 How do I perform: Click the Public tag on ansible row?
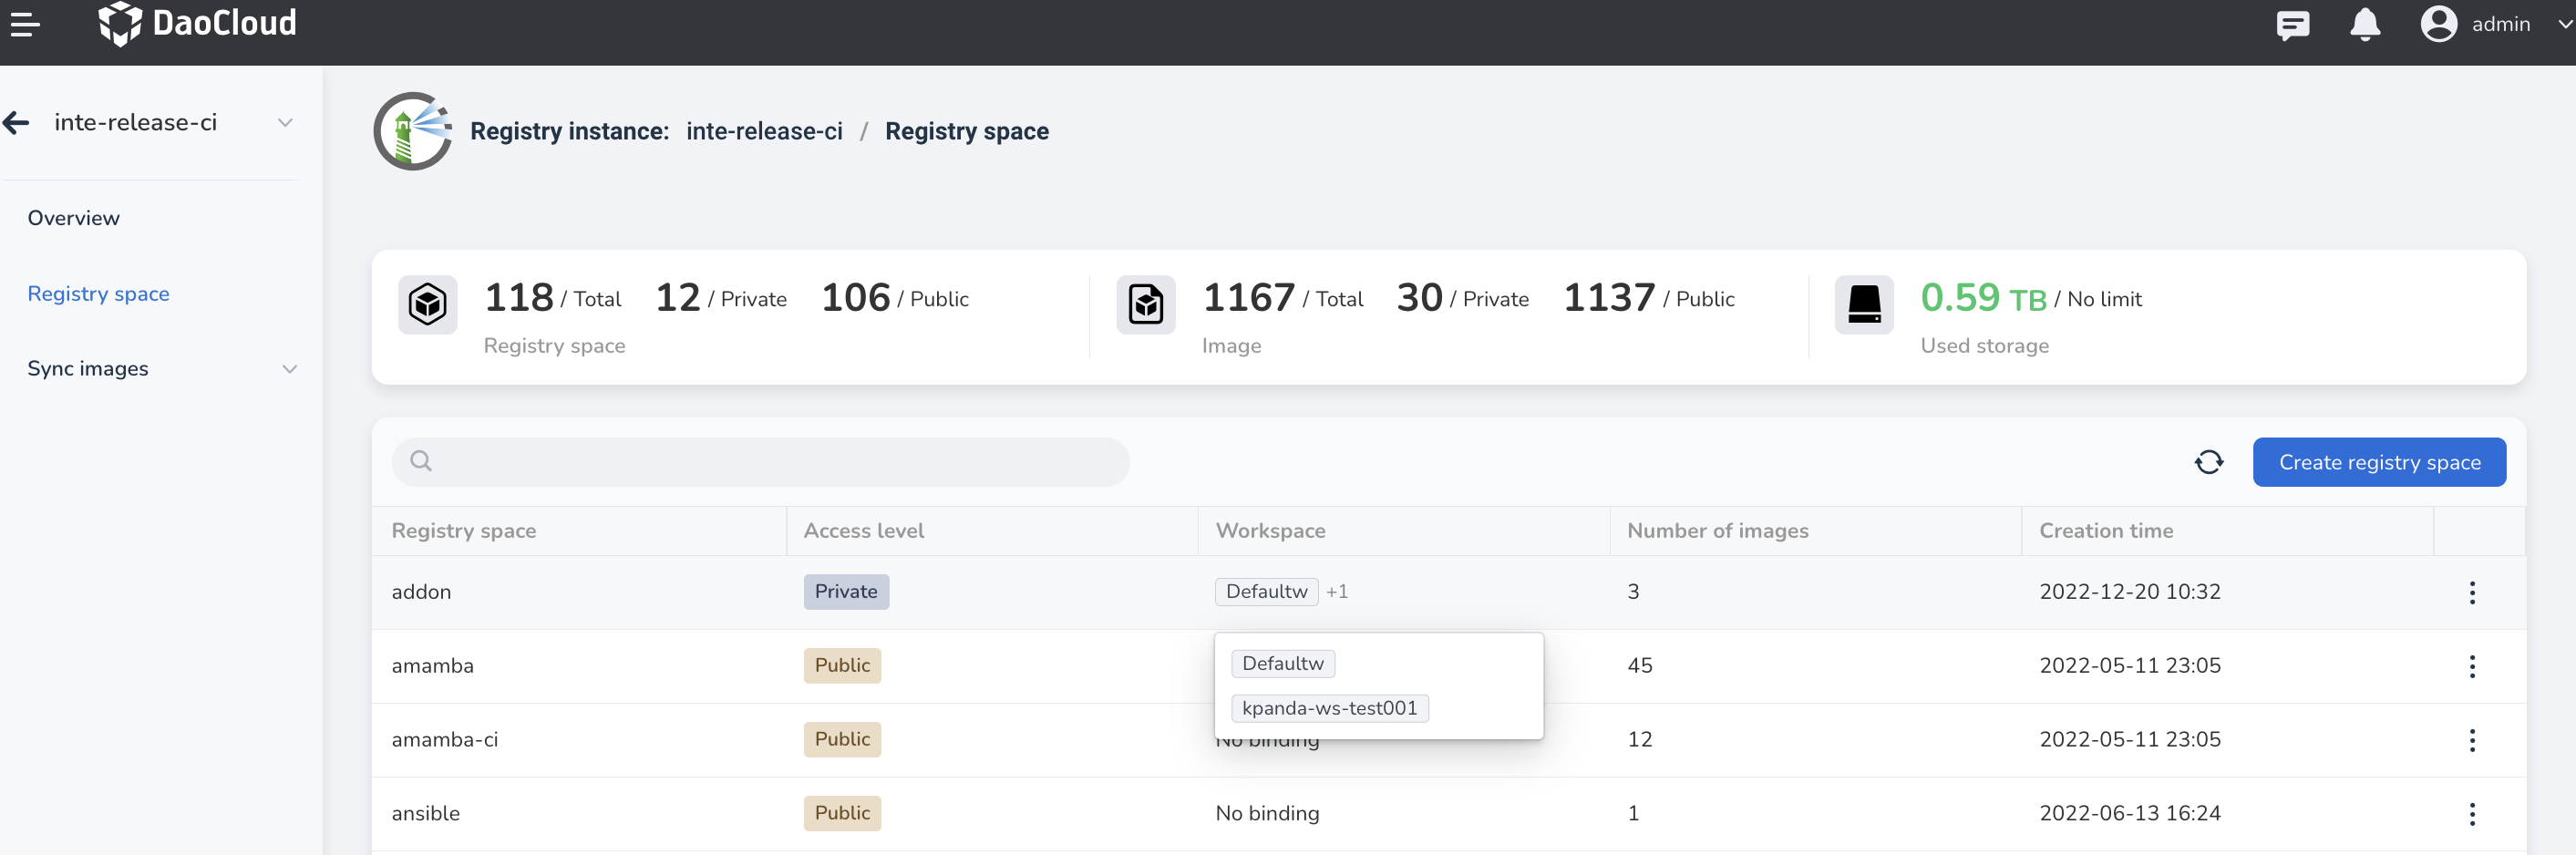tap(842, 814)
